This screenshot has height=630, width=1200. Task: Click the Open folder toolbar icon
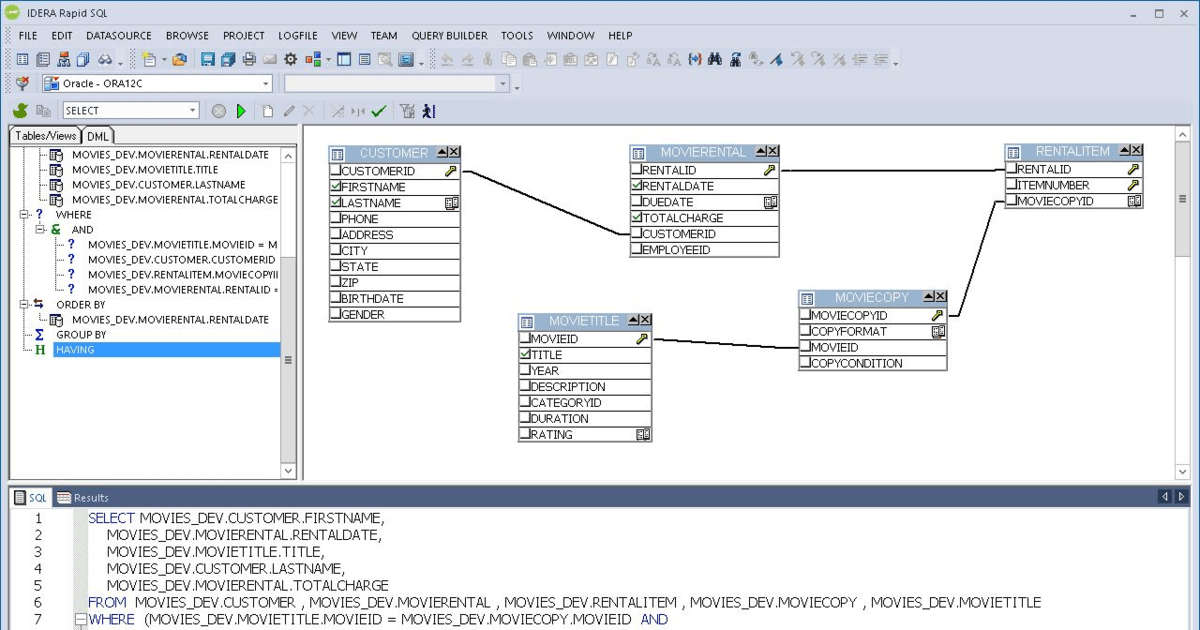[181, 59]
